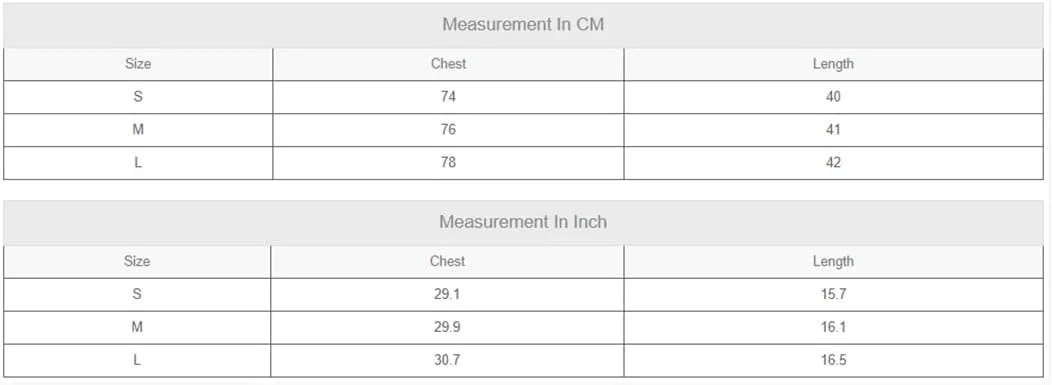Select the Length column header in CM table
Viewport: 1052px width, 385px height.
(x=833, y=64)
